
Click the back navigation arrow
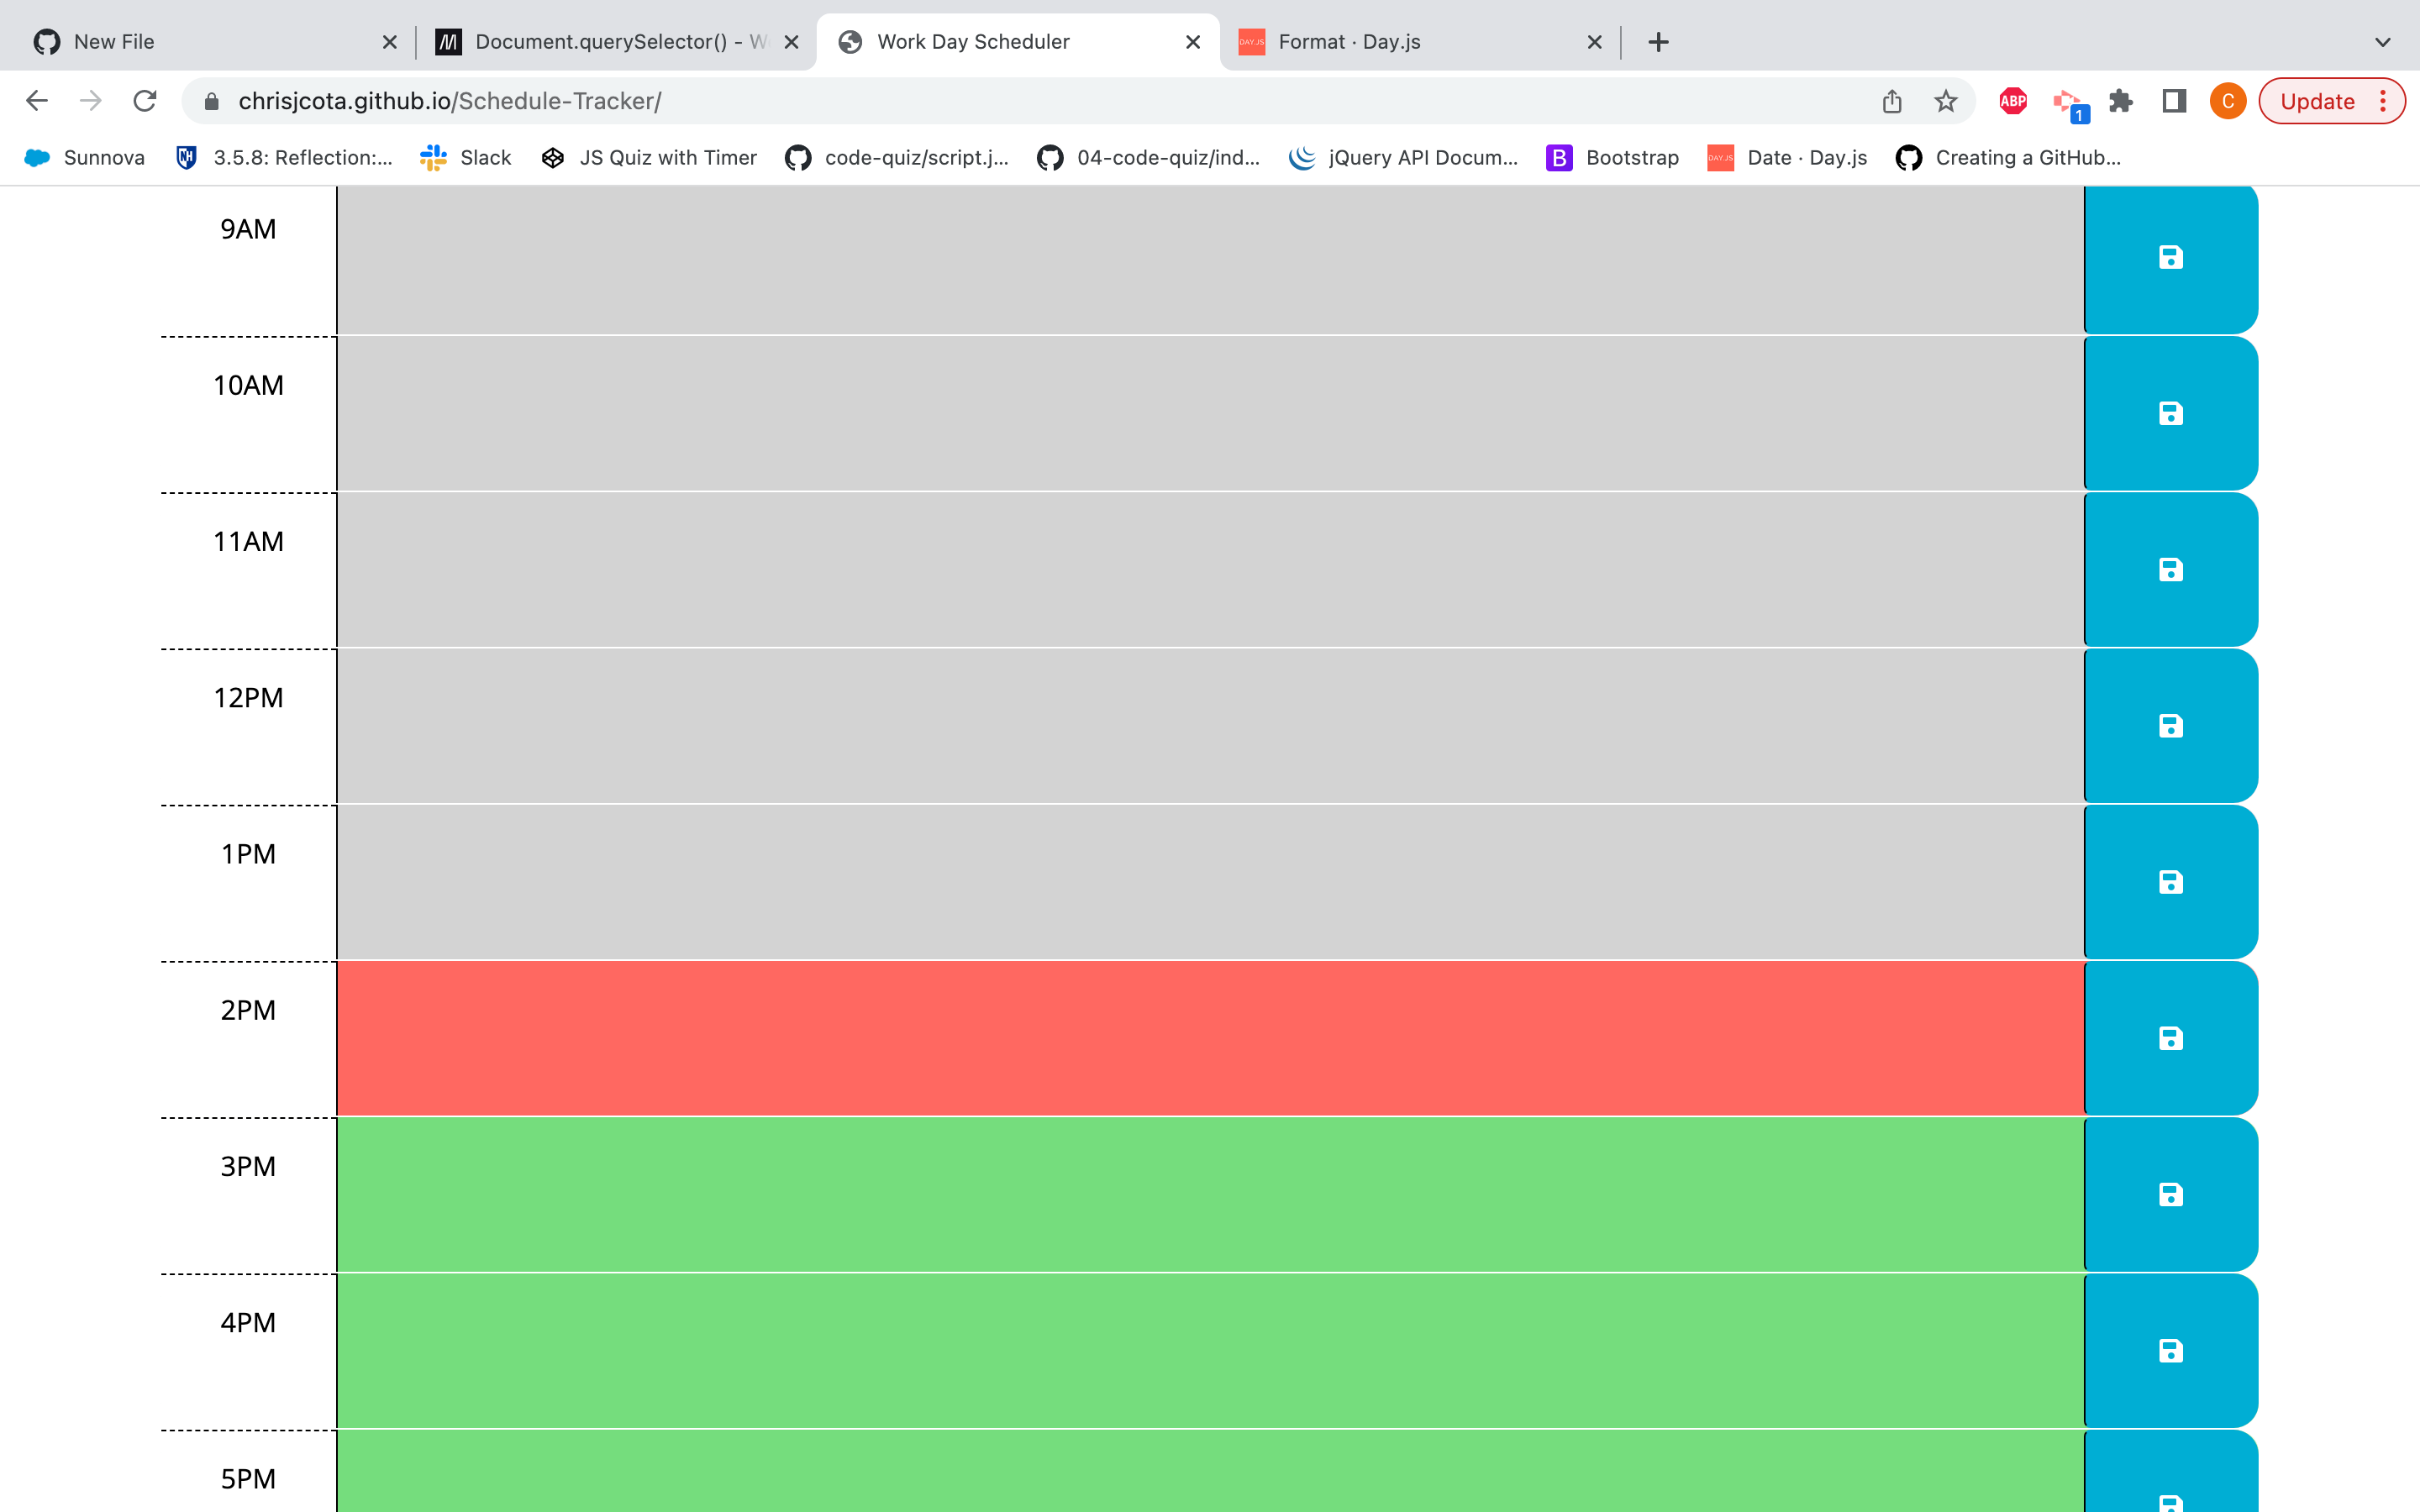point(37,100)
